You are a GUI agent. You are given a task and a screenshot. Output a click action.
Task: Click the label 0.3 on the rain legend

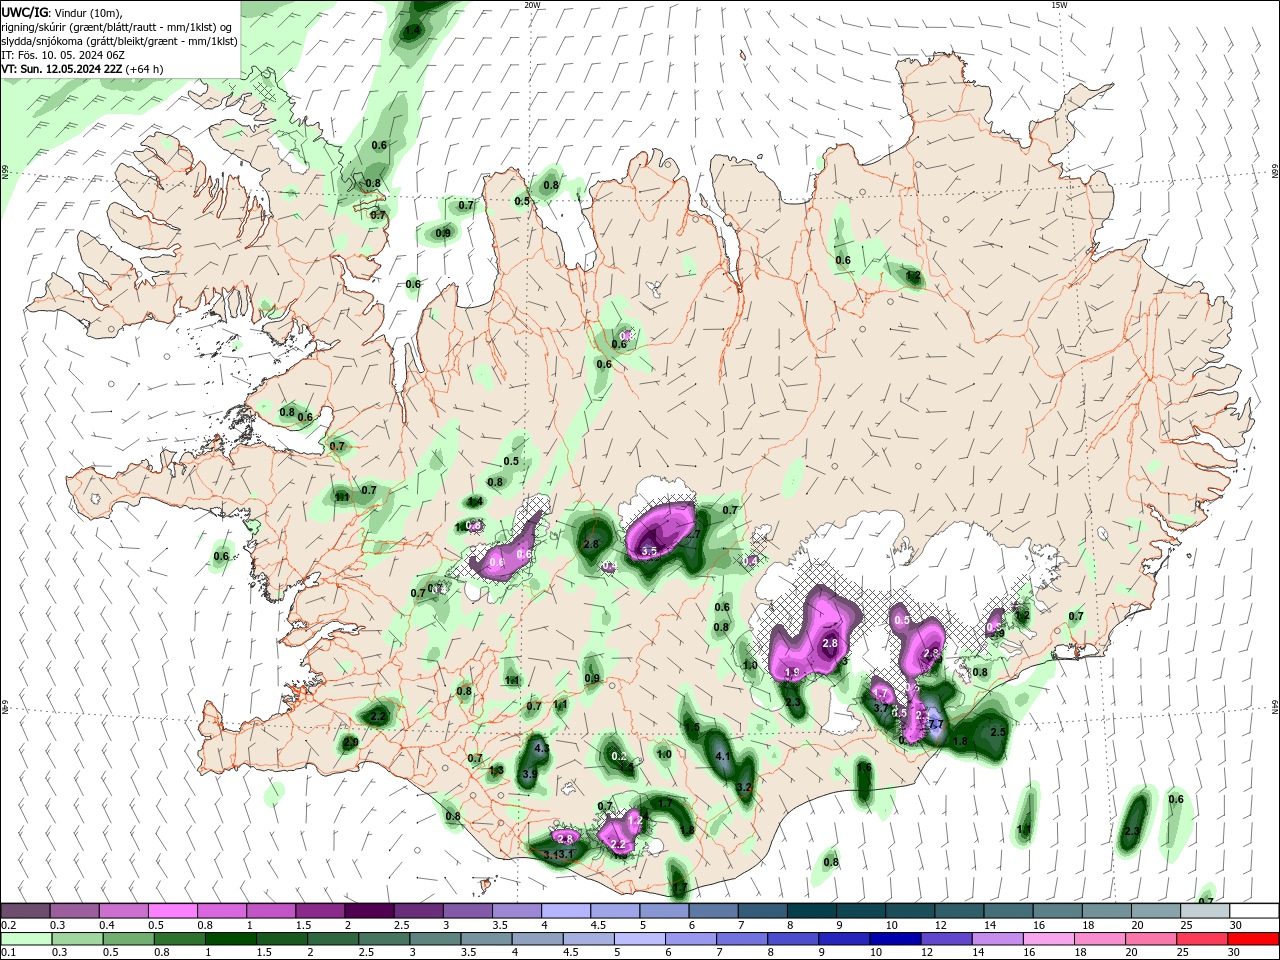[x=59, y=953]
